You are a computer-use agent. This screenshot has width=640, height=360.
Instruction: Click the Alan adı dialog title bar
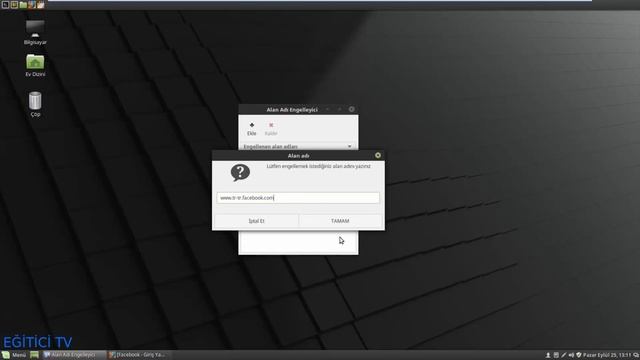pyautogui.click(x=298, y=156)
